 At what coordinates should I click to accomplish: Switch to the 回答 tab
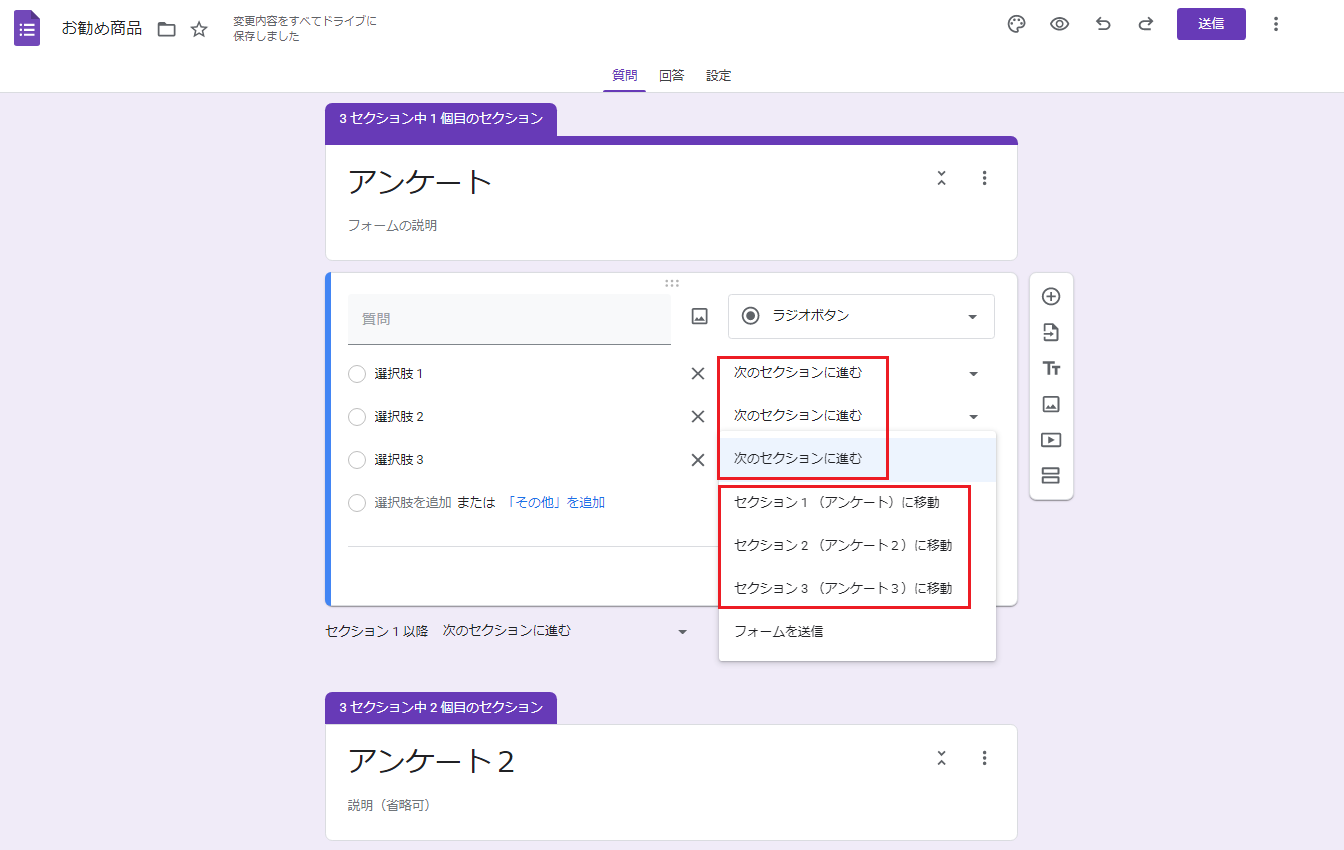[x=671, y=76]
